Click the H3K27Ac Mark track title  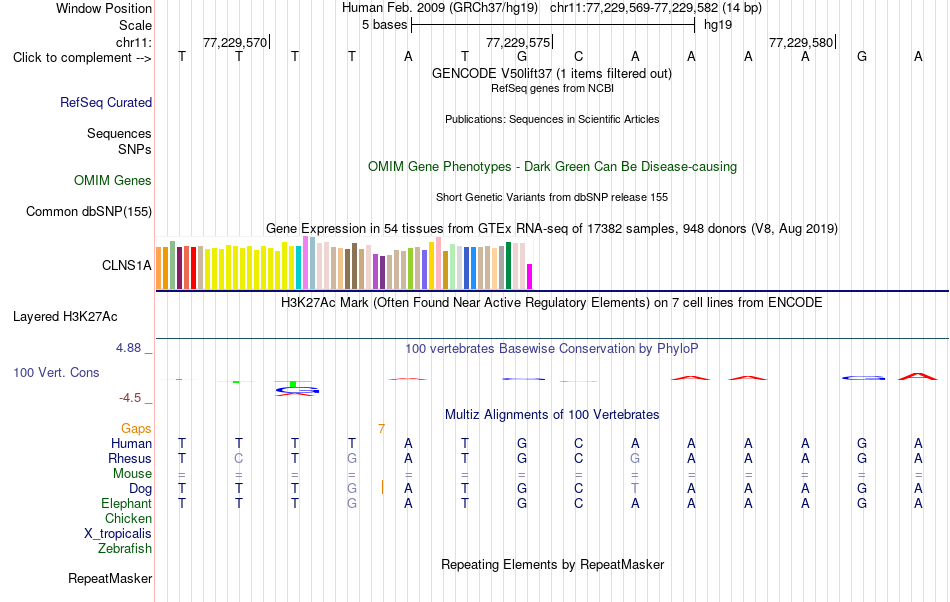tap(552, 302)
